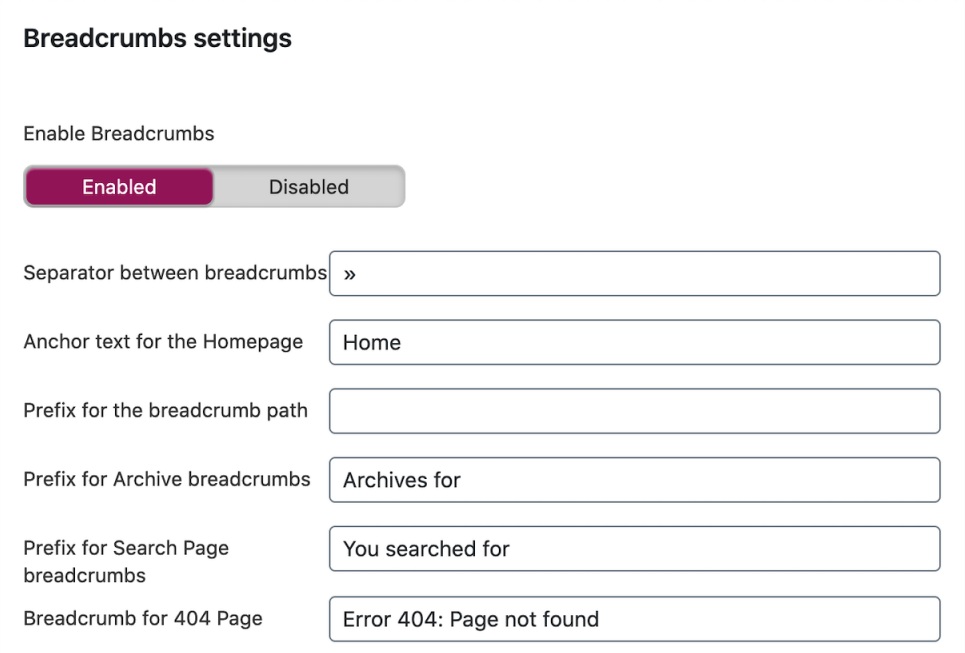Click the Breadcrumb for 404 Page label

tap(143, 619)
